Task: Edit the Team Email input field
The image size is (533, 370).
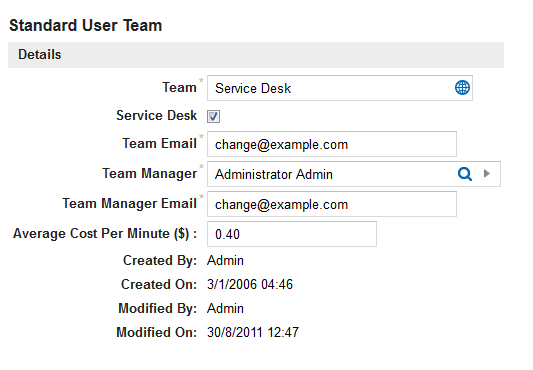Action: [x=332, y=144]
